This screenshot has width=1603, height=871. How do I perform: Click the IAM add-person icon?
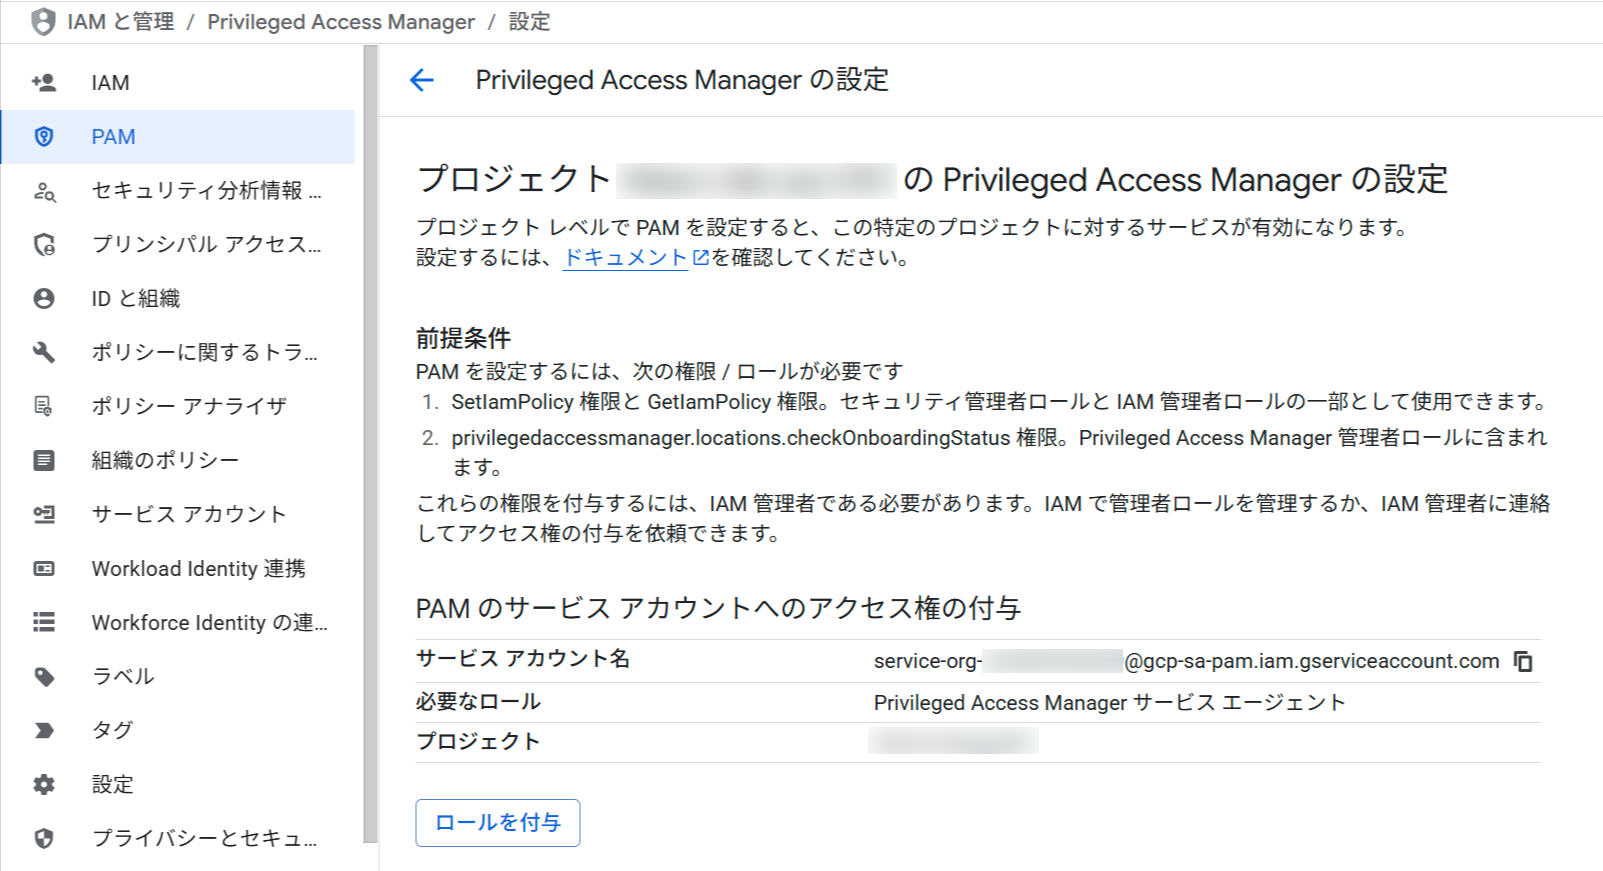point(44,83)
